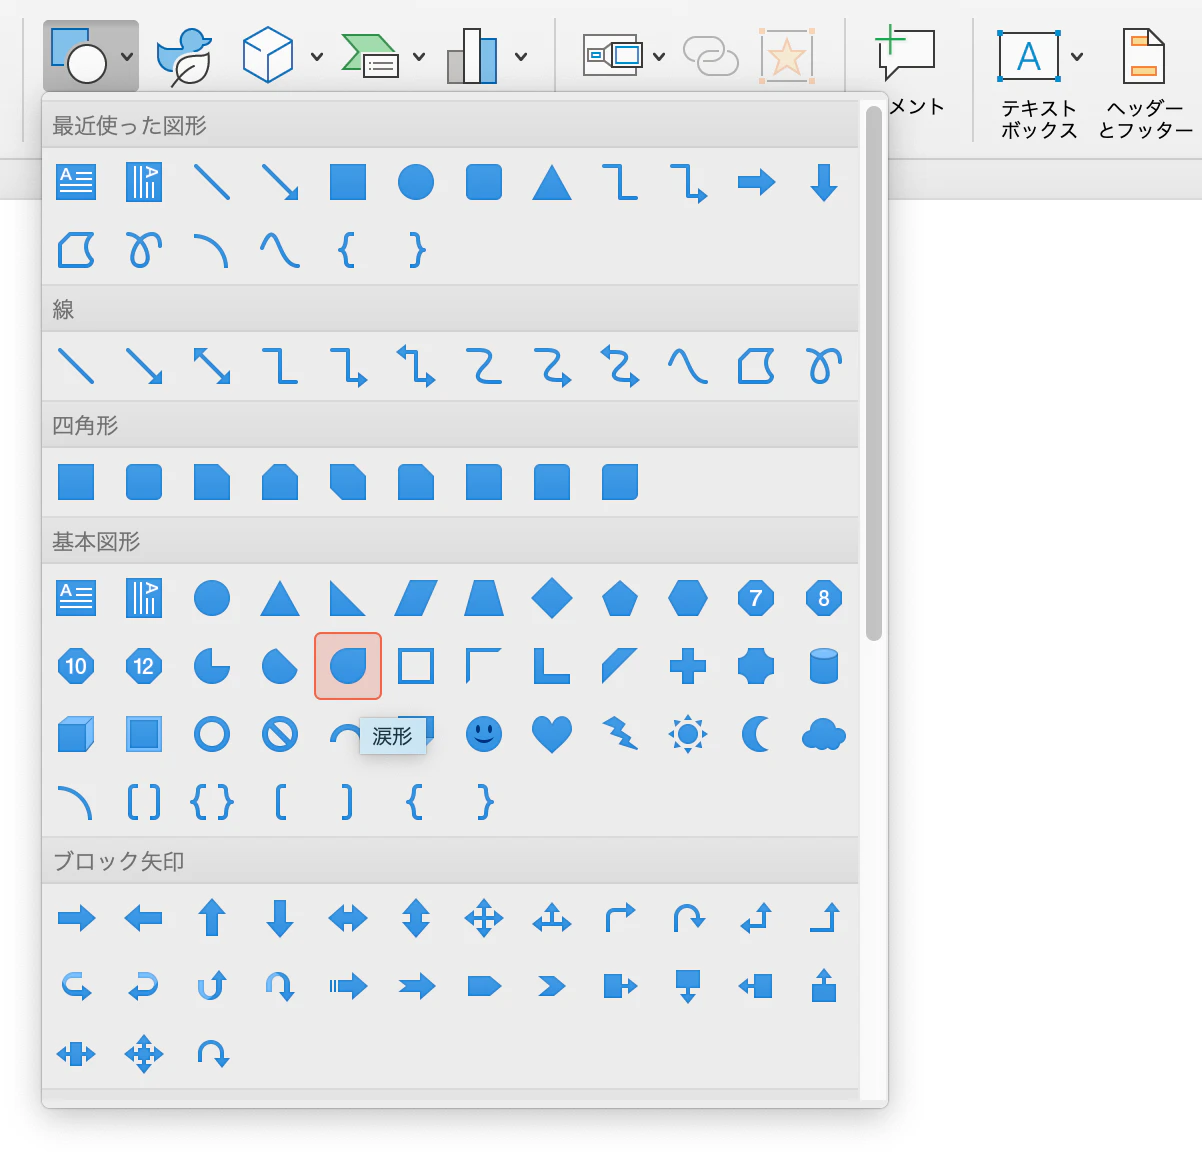Pick the smiley face shape
Viewport: 1202px width, 1166px height.
[x=484, y=734]
